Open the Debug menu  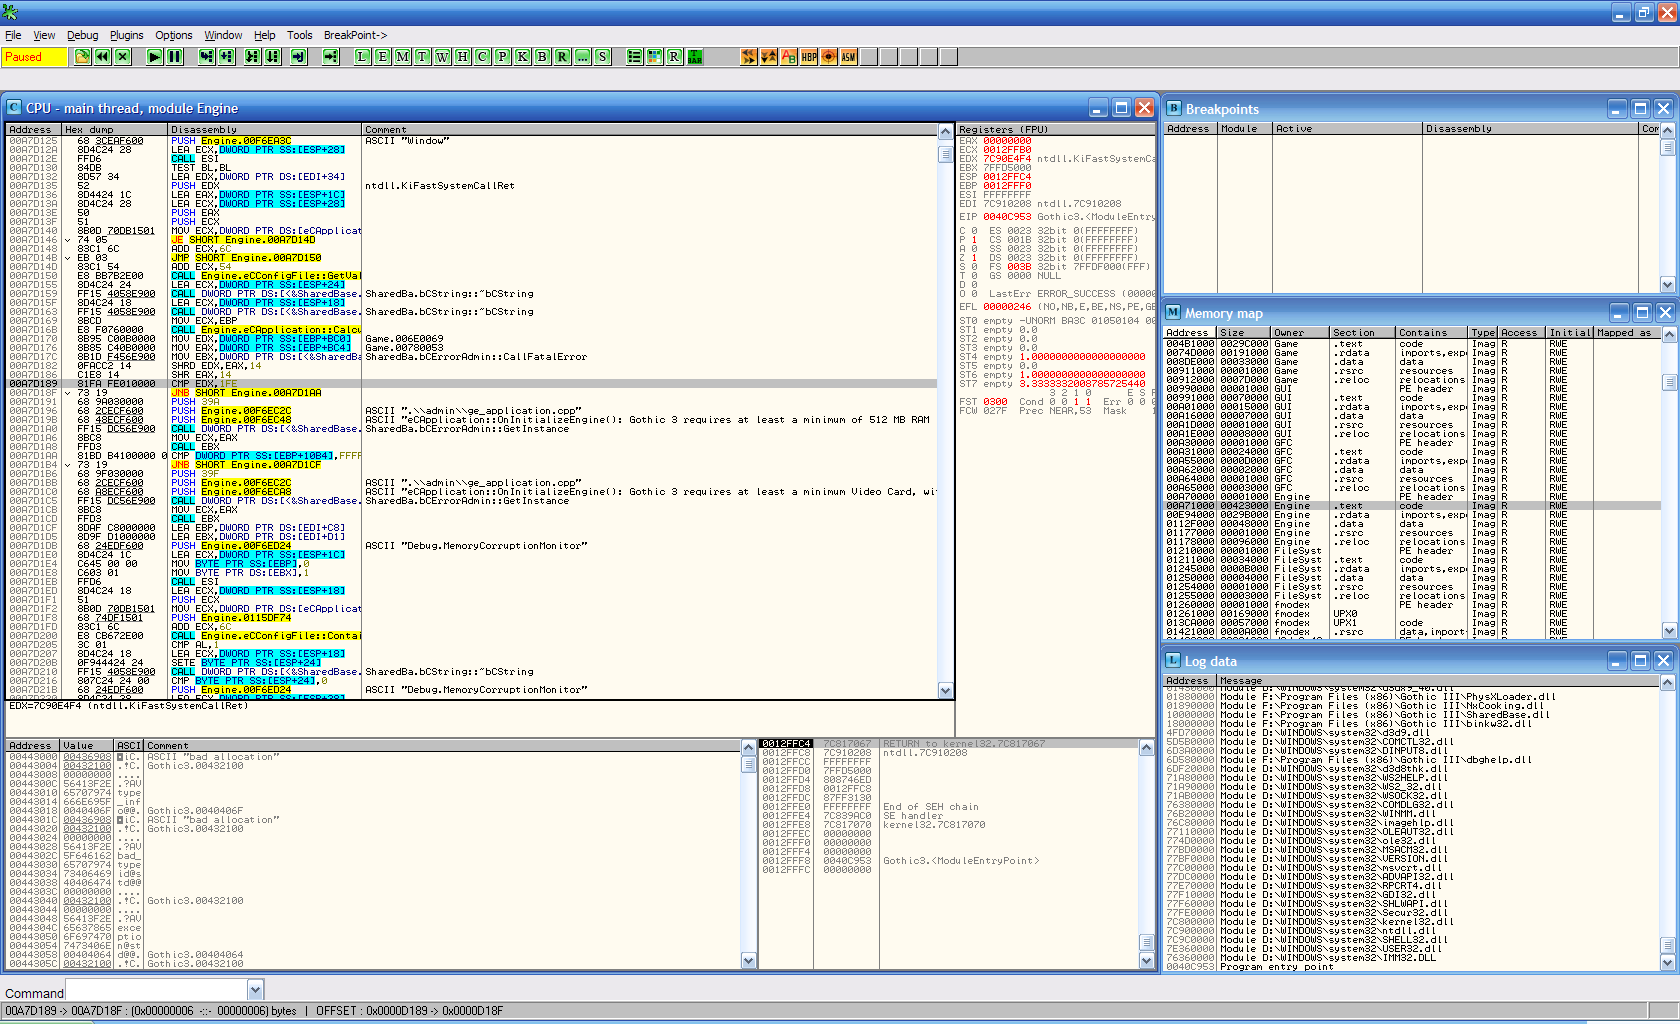pos(82,35)
